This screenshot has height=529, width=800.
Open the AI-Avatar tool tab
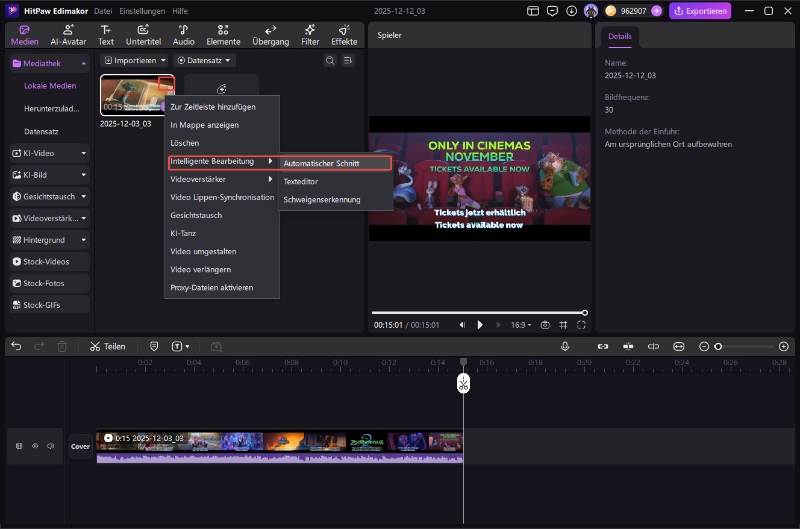(68, 35)
